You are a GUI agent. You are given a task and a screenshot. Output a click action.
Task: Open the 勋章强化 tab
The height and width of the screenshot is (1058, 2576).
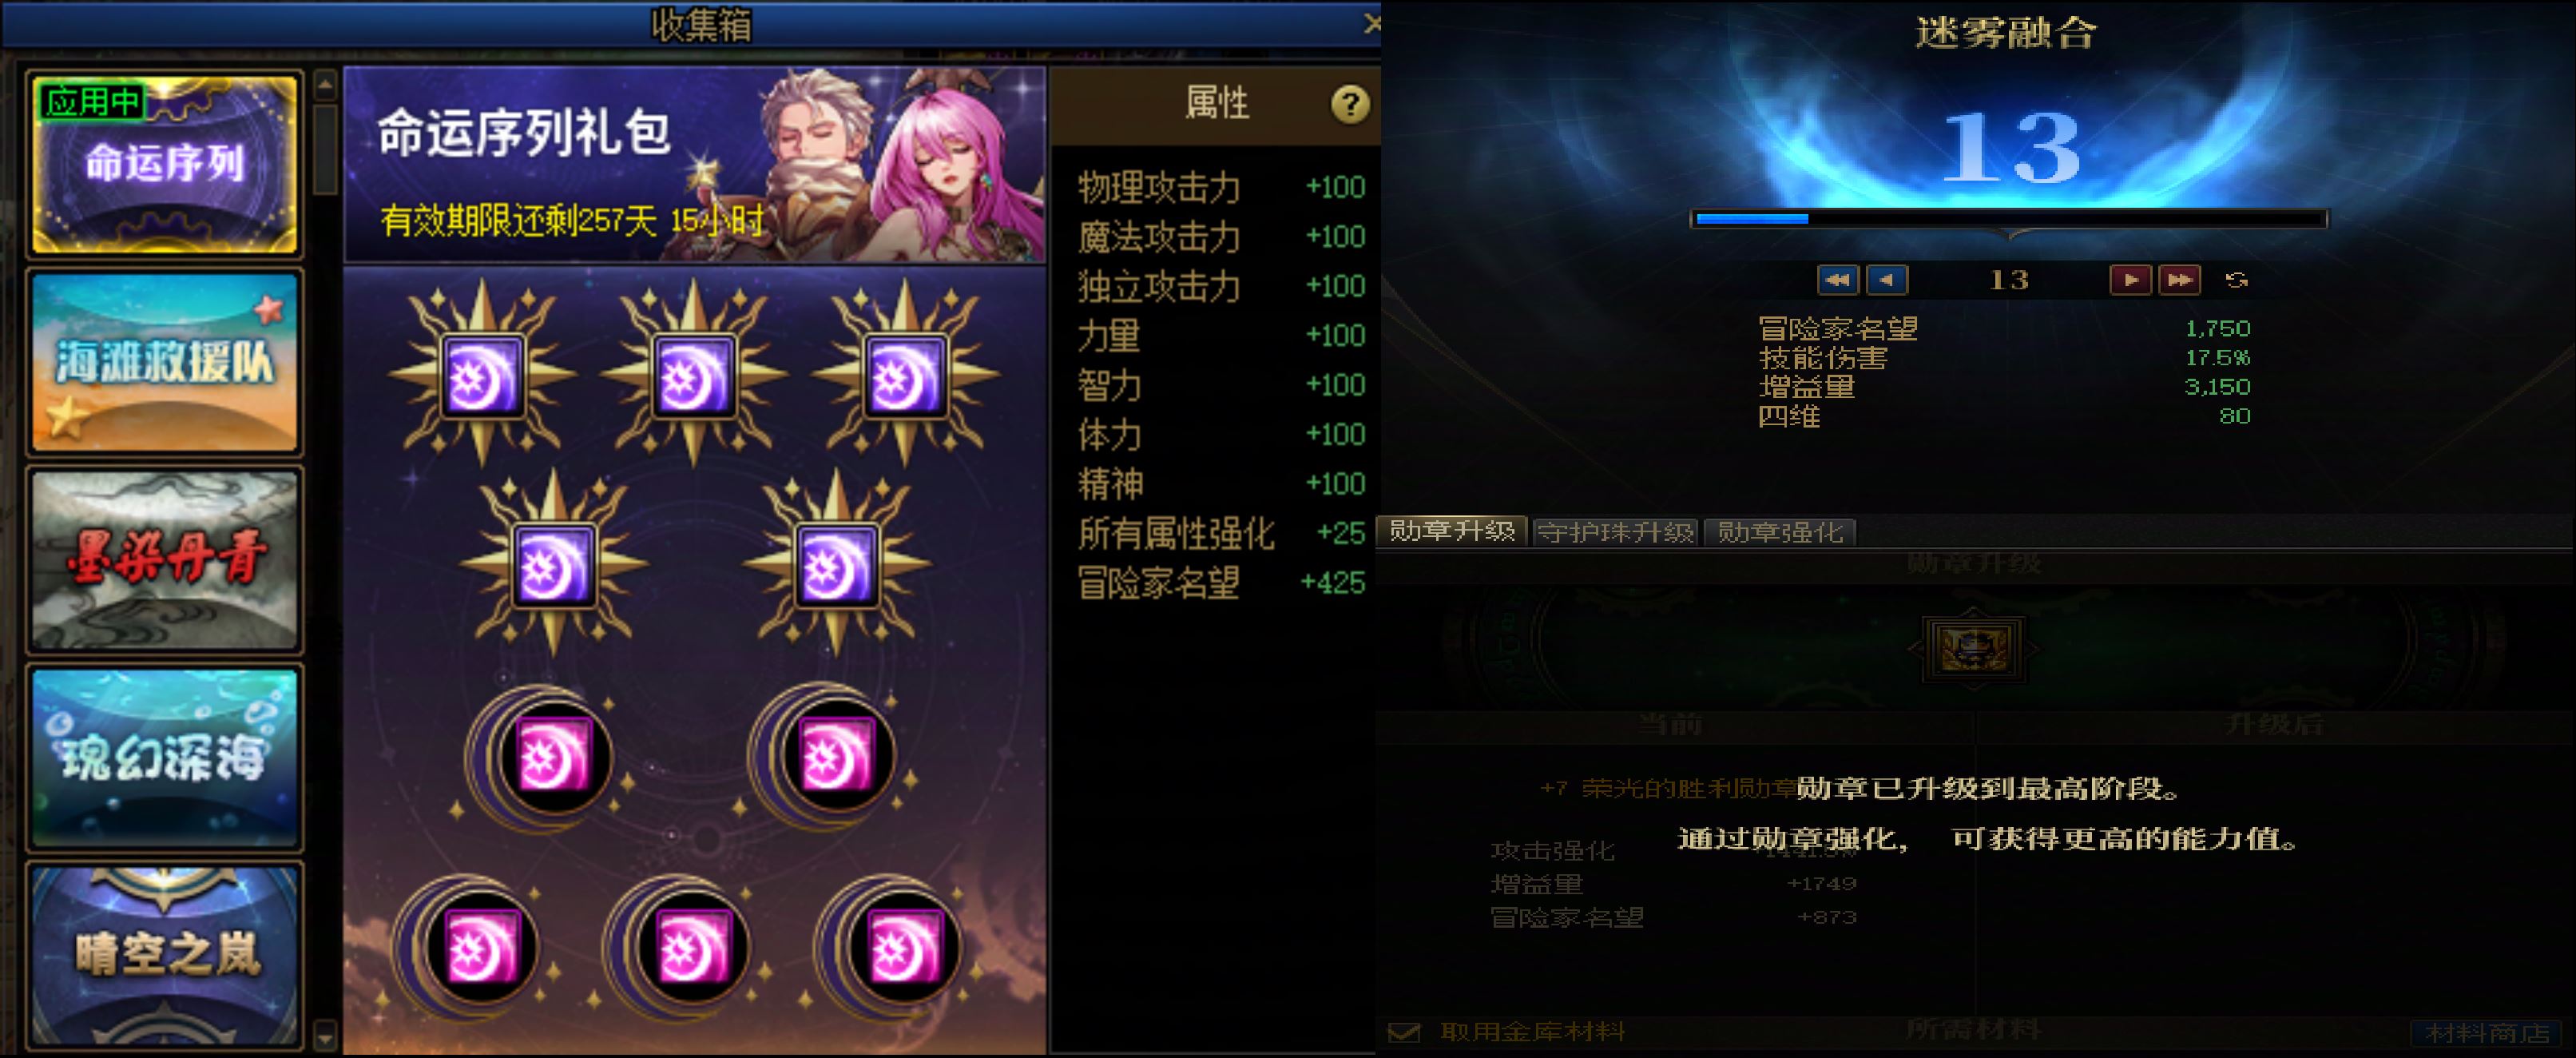[x=1779, y=532]
